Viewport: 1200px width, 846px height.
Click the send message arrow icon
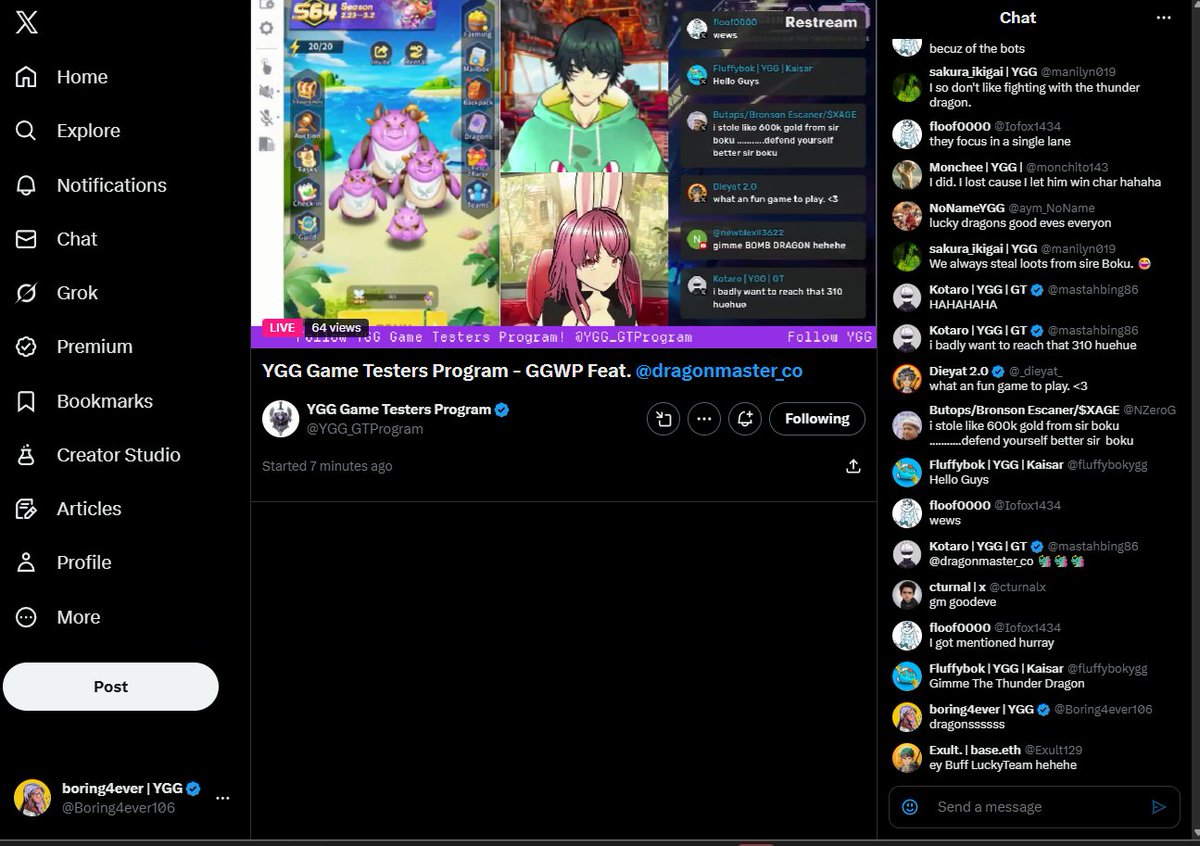1159,806
